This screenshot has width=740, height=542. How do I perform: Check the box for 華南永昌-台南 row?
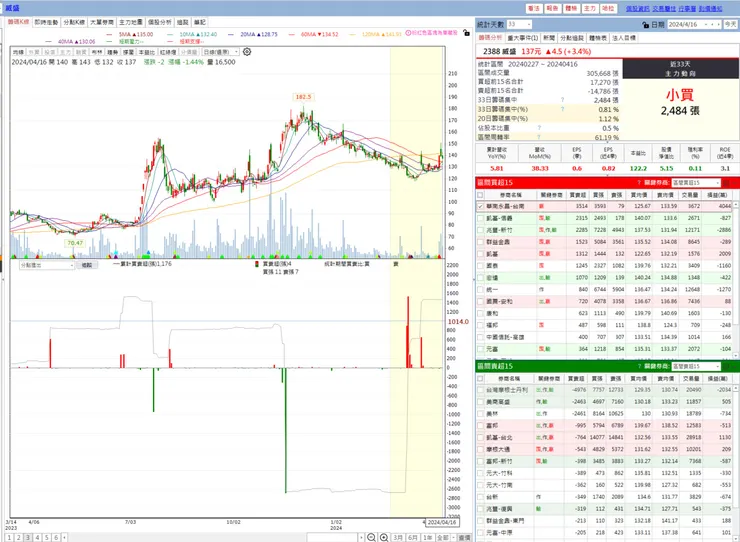coord(480,206)
